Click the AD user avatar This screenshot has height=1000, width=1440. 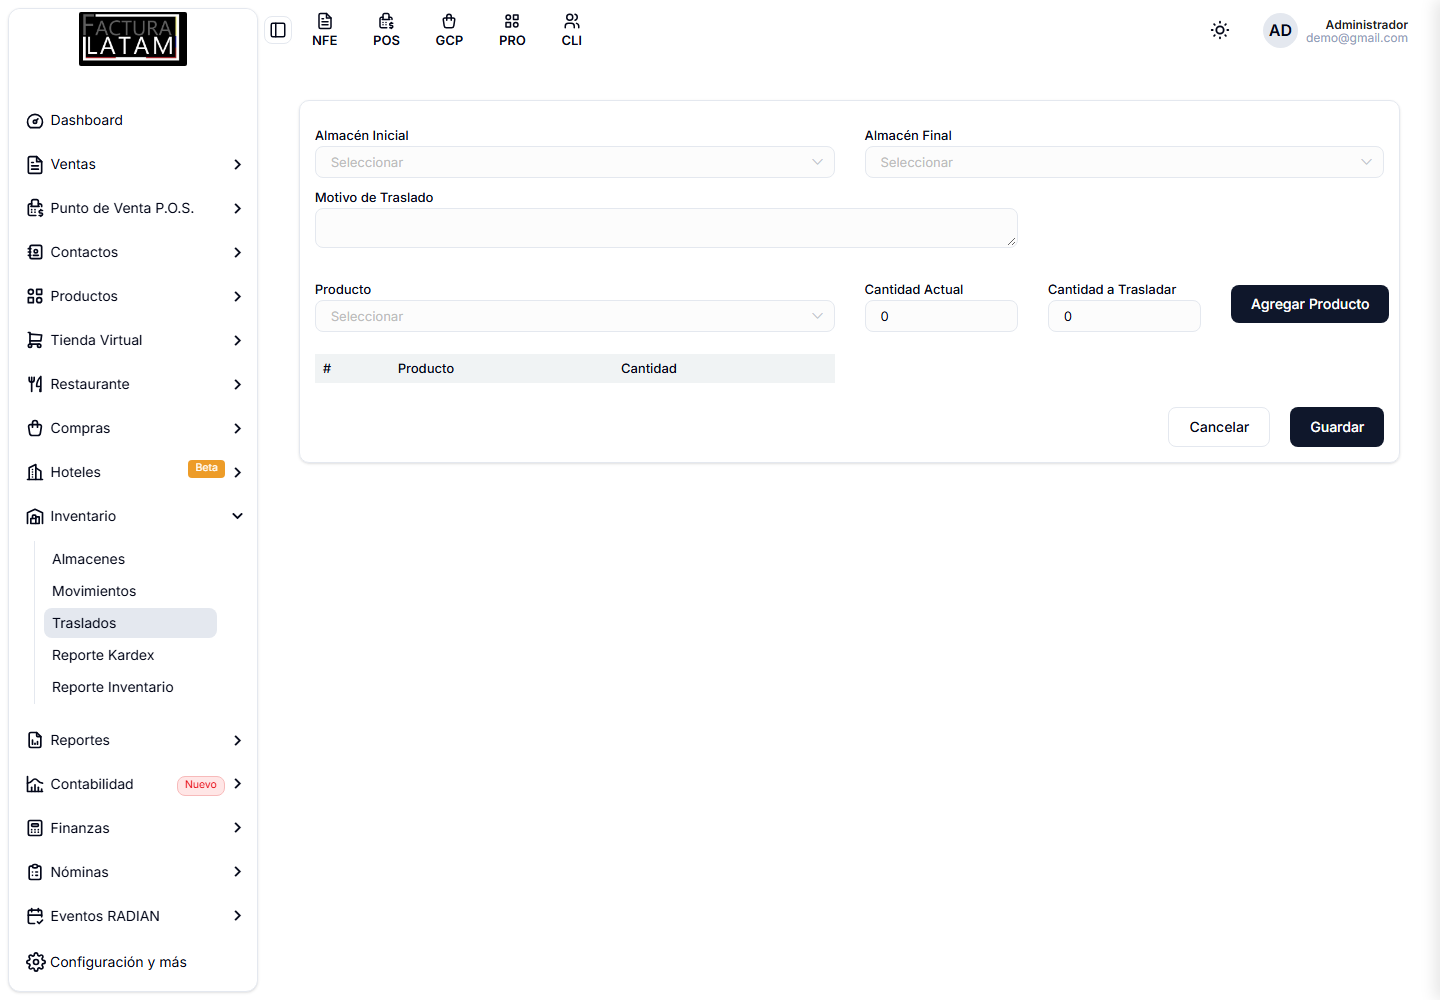click(1280, 30)
